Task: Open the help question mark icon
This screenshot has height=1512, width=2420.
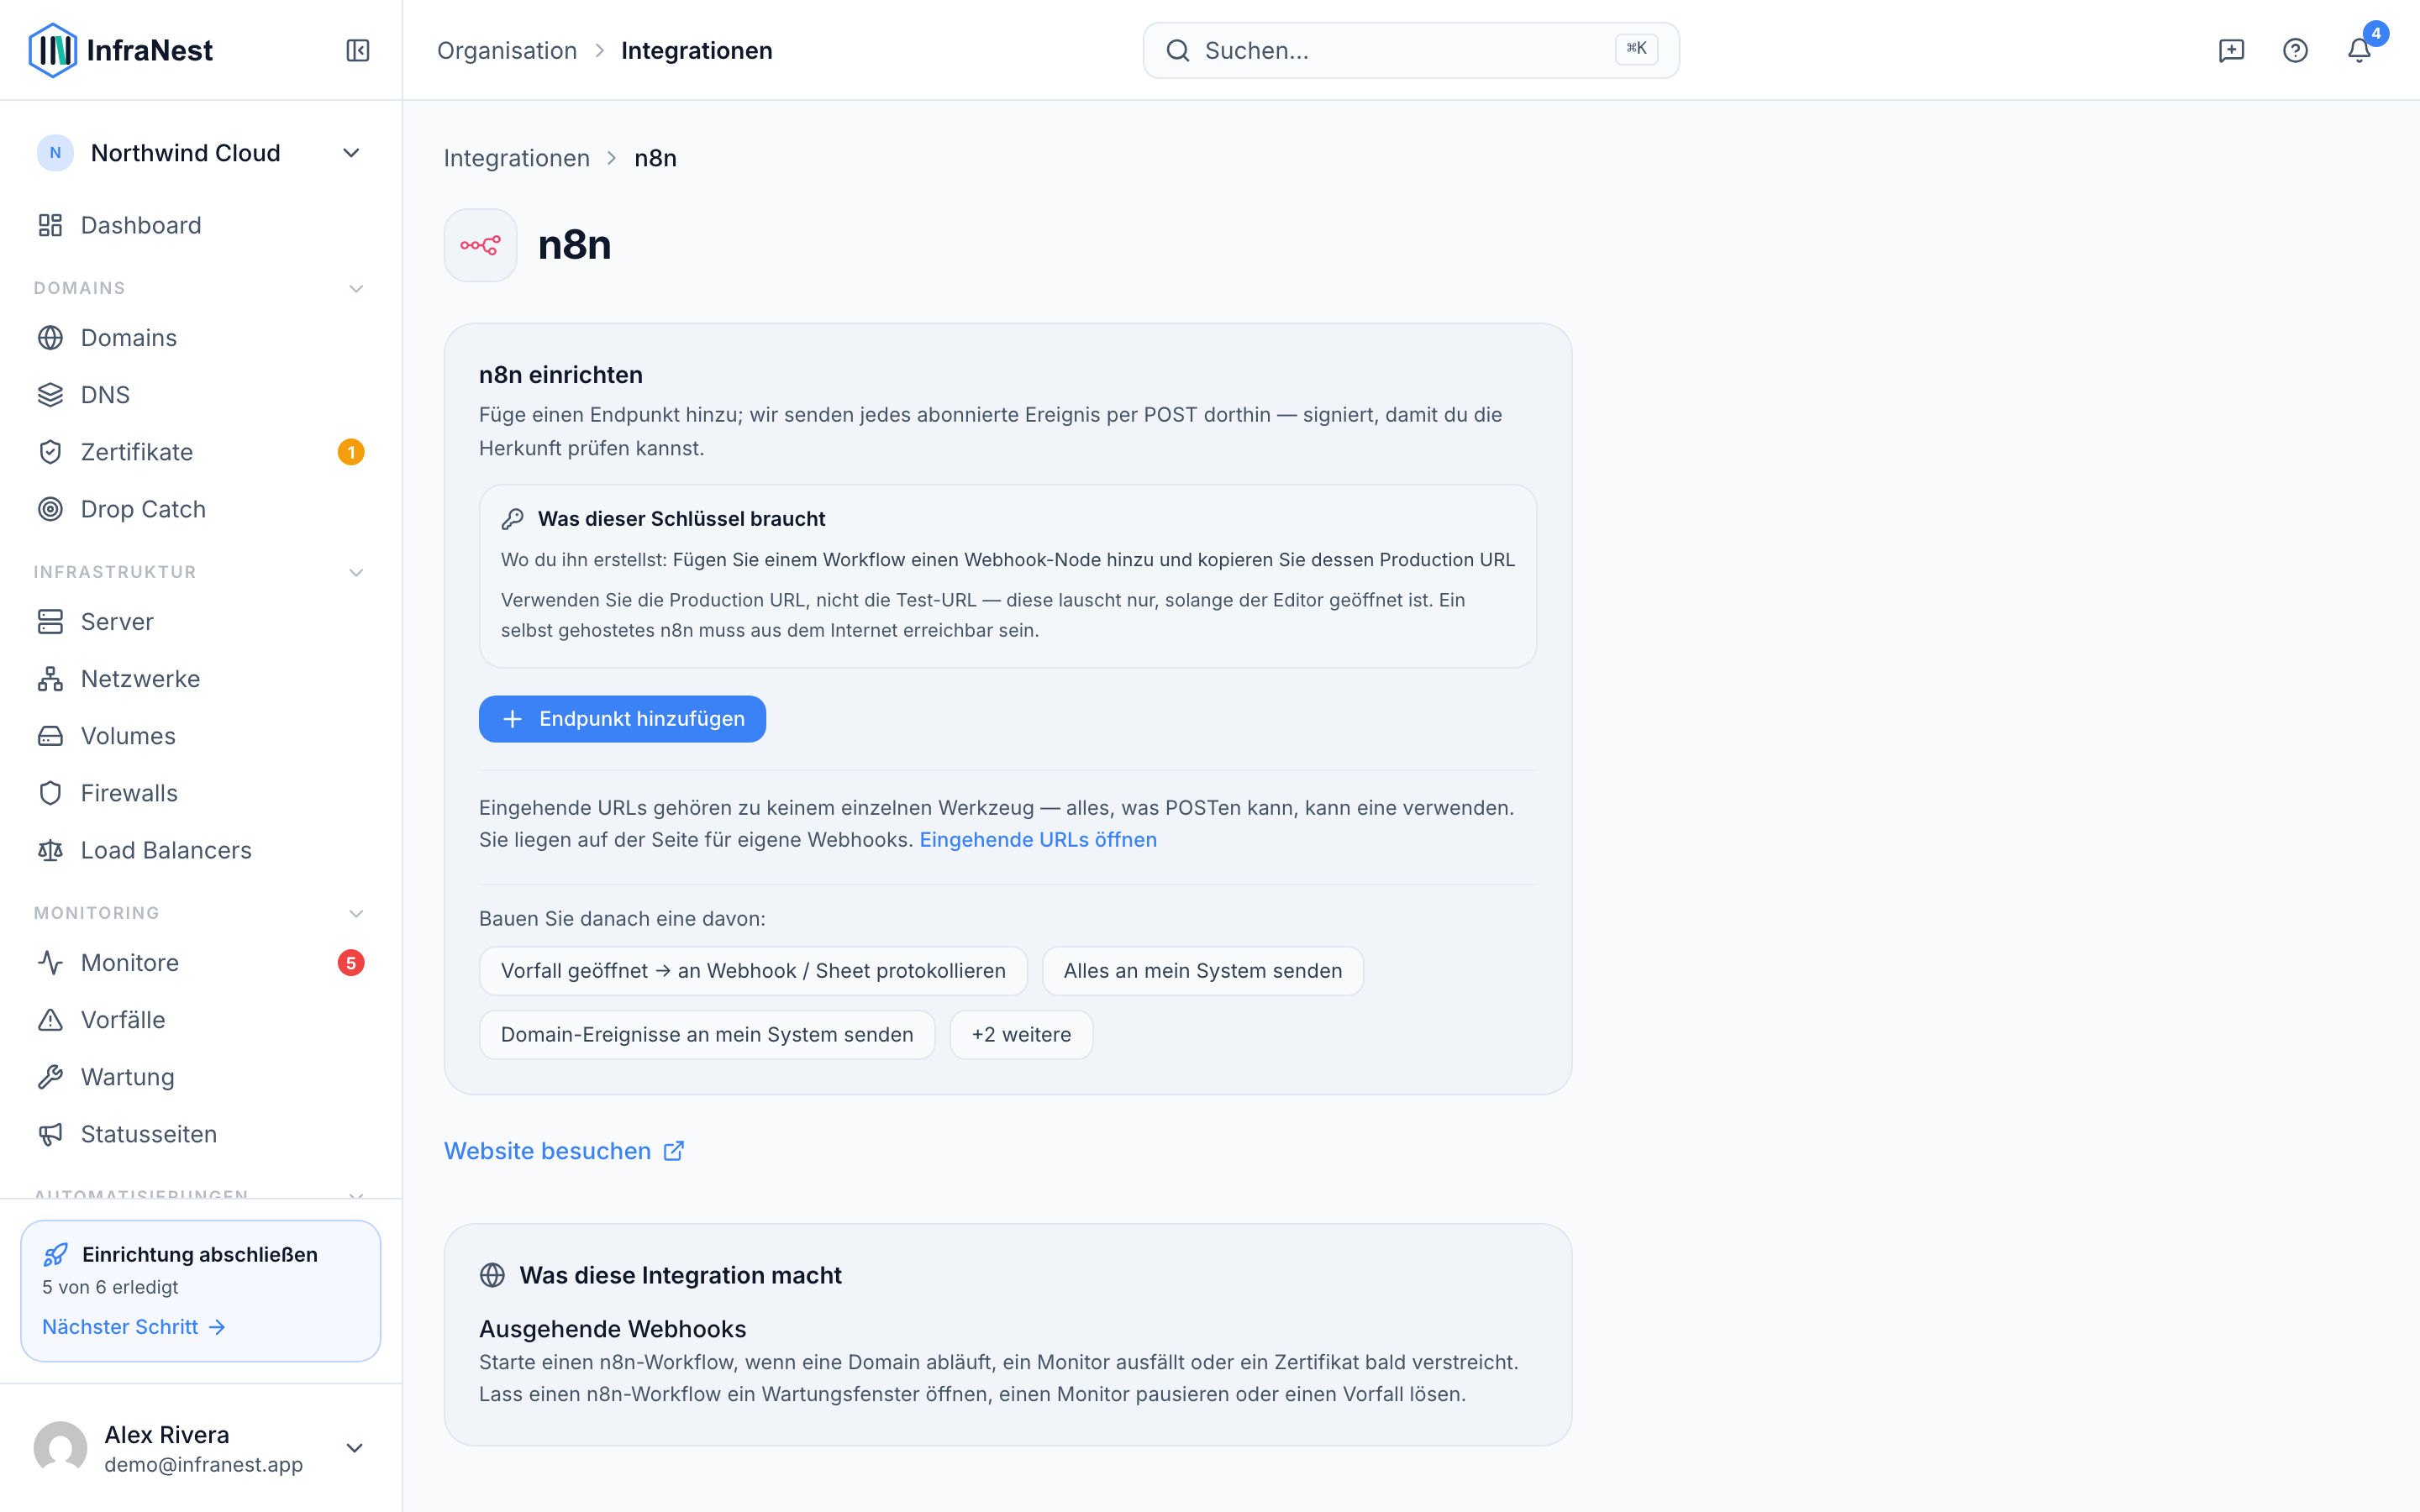Action: pos(2295,50)
